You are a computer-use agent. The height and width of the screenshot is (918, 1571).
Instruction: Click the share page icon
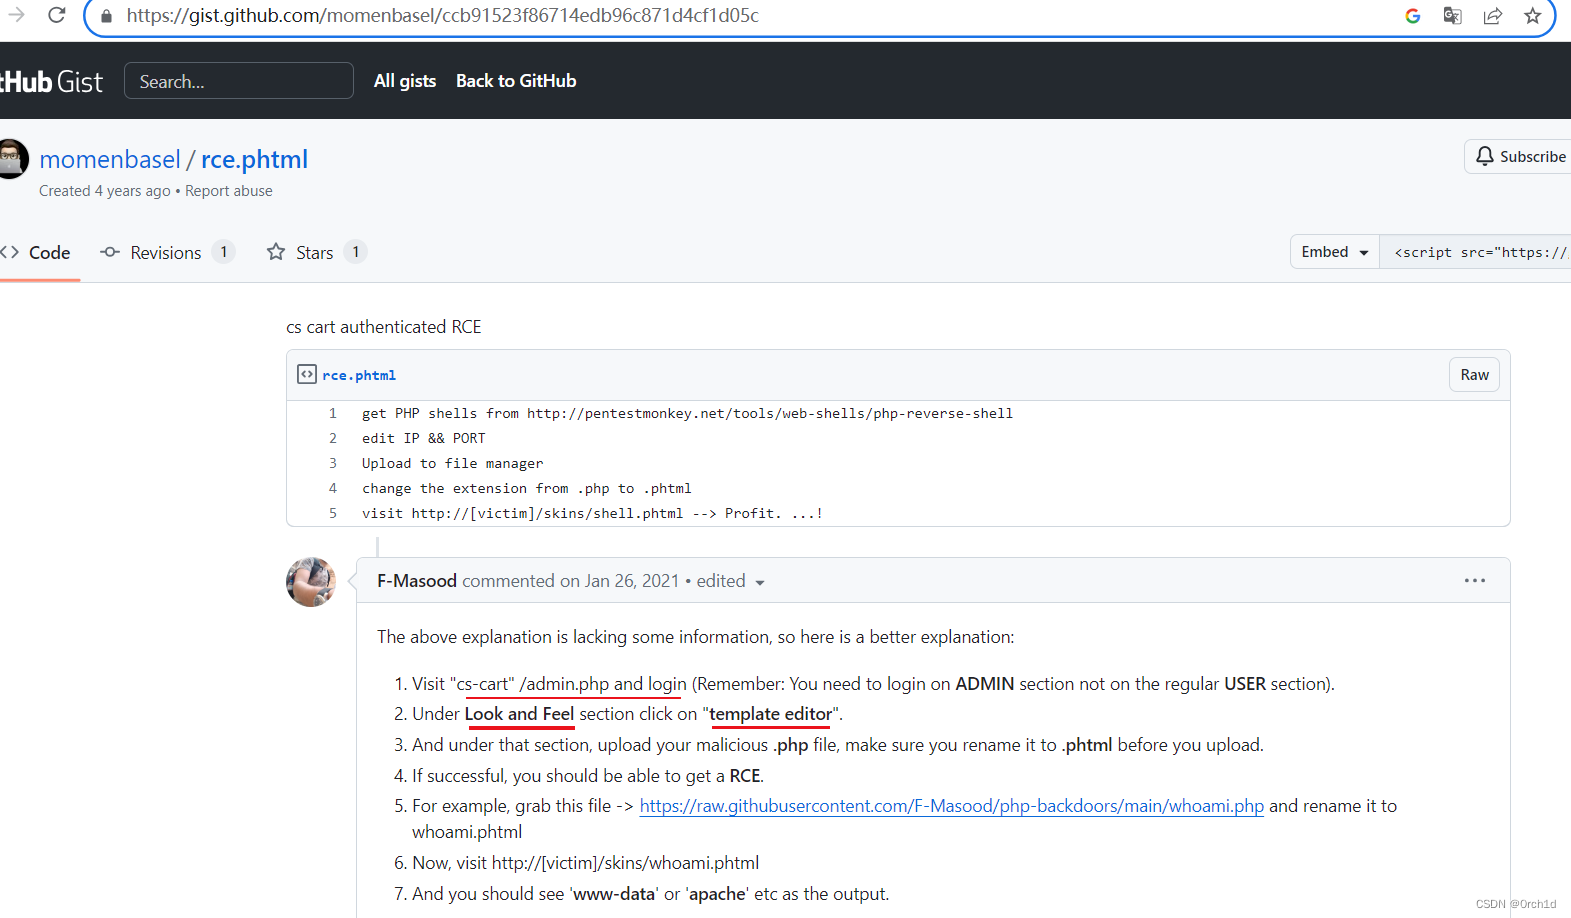[x=1492, y=16]
